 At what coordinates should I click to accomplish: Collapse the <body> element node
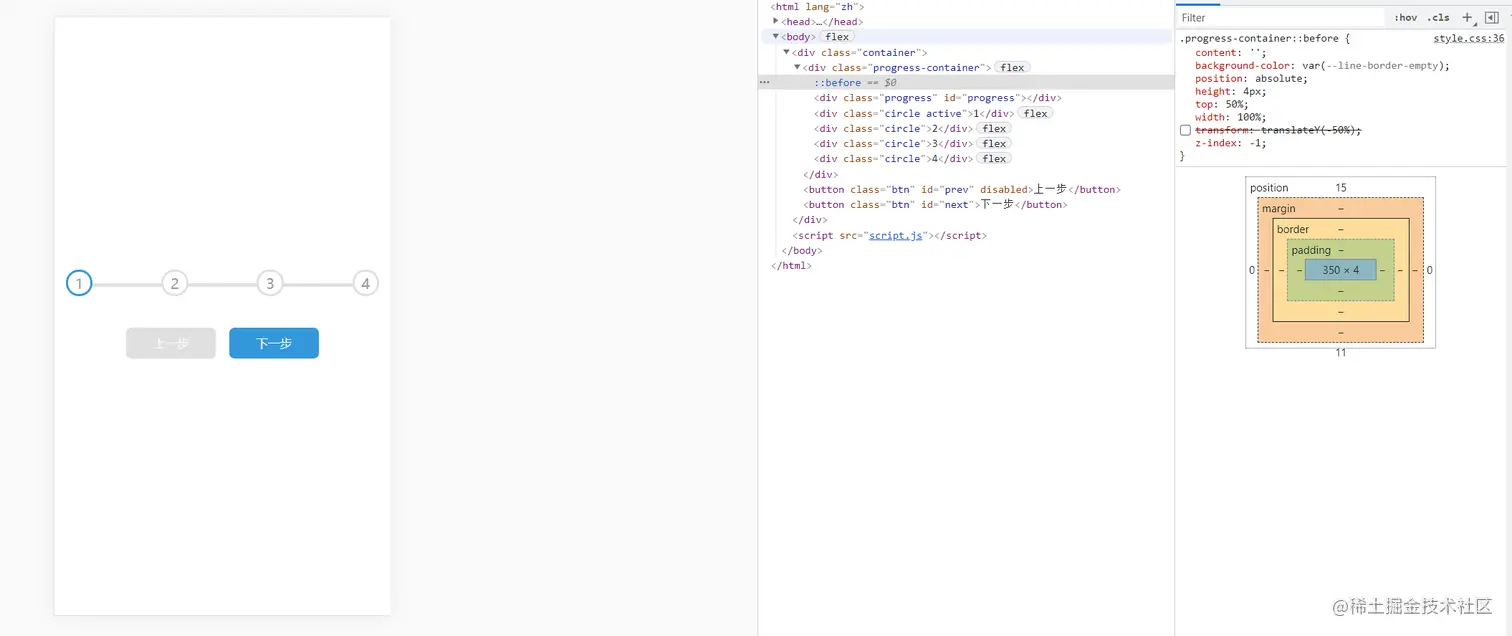click(776, 36)
